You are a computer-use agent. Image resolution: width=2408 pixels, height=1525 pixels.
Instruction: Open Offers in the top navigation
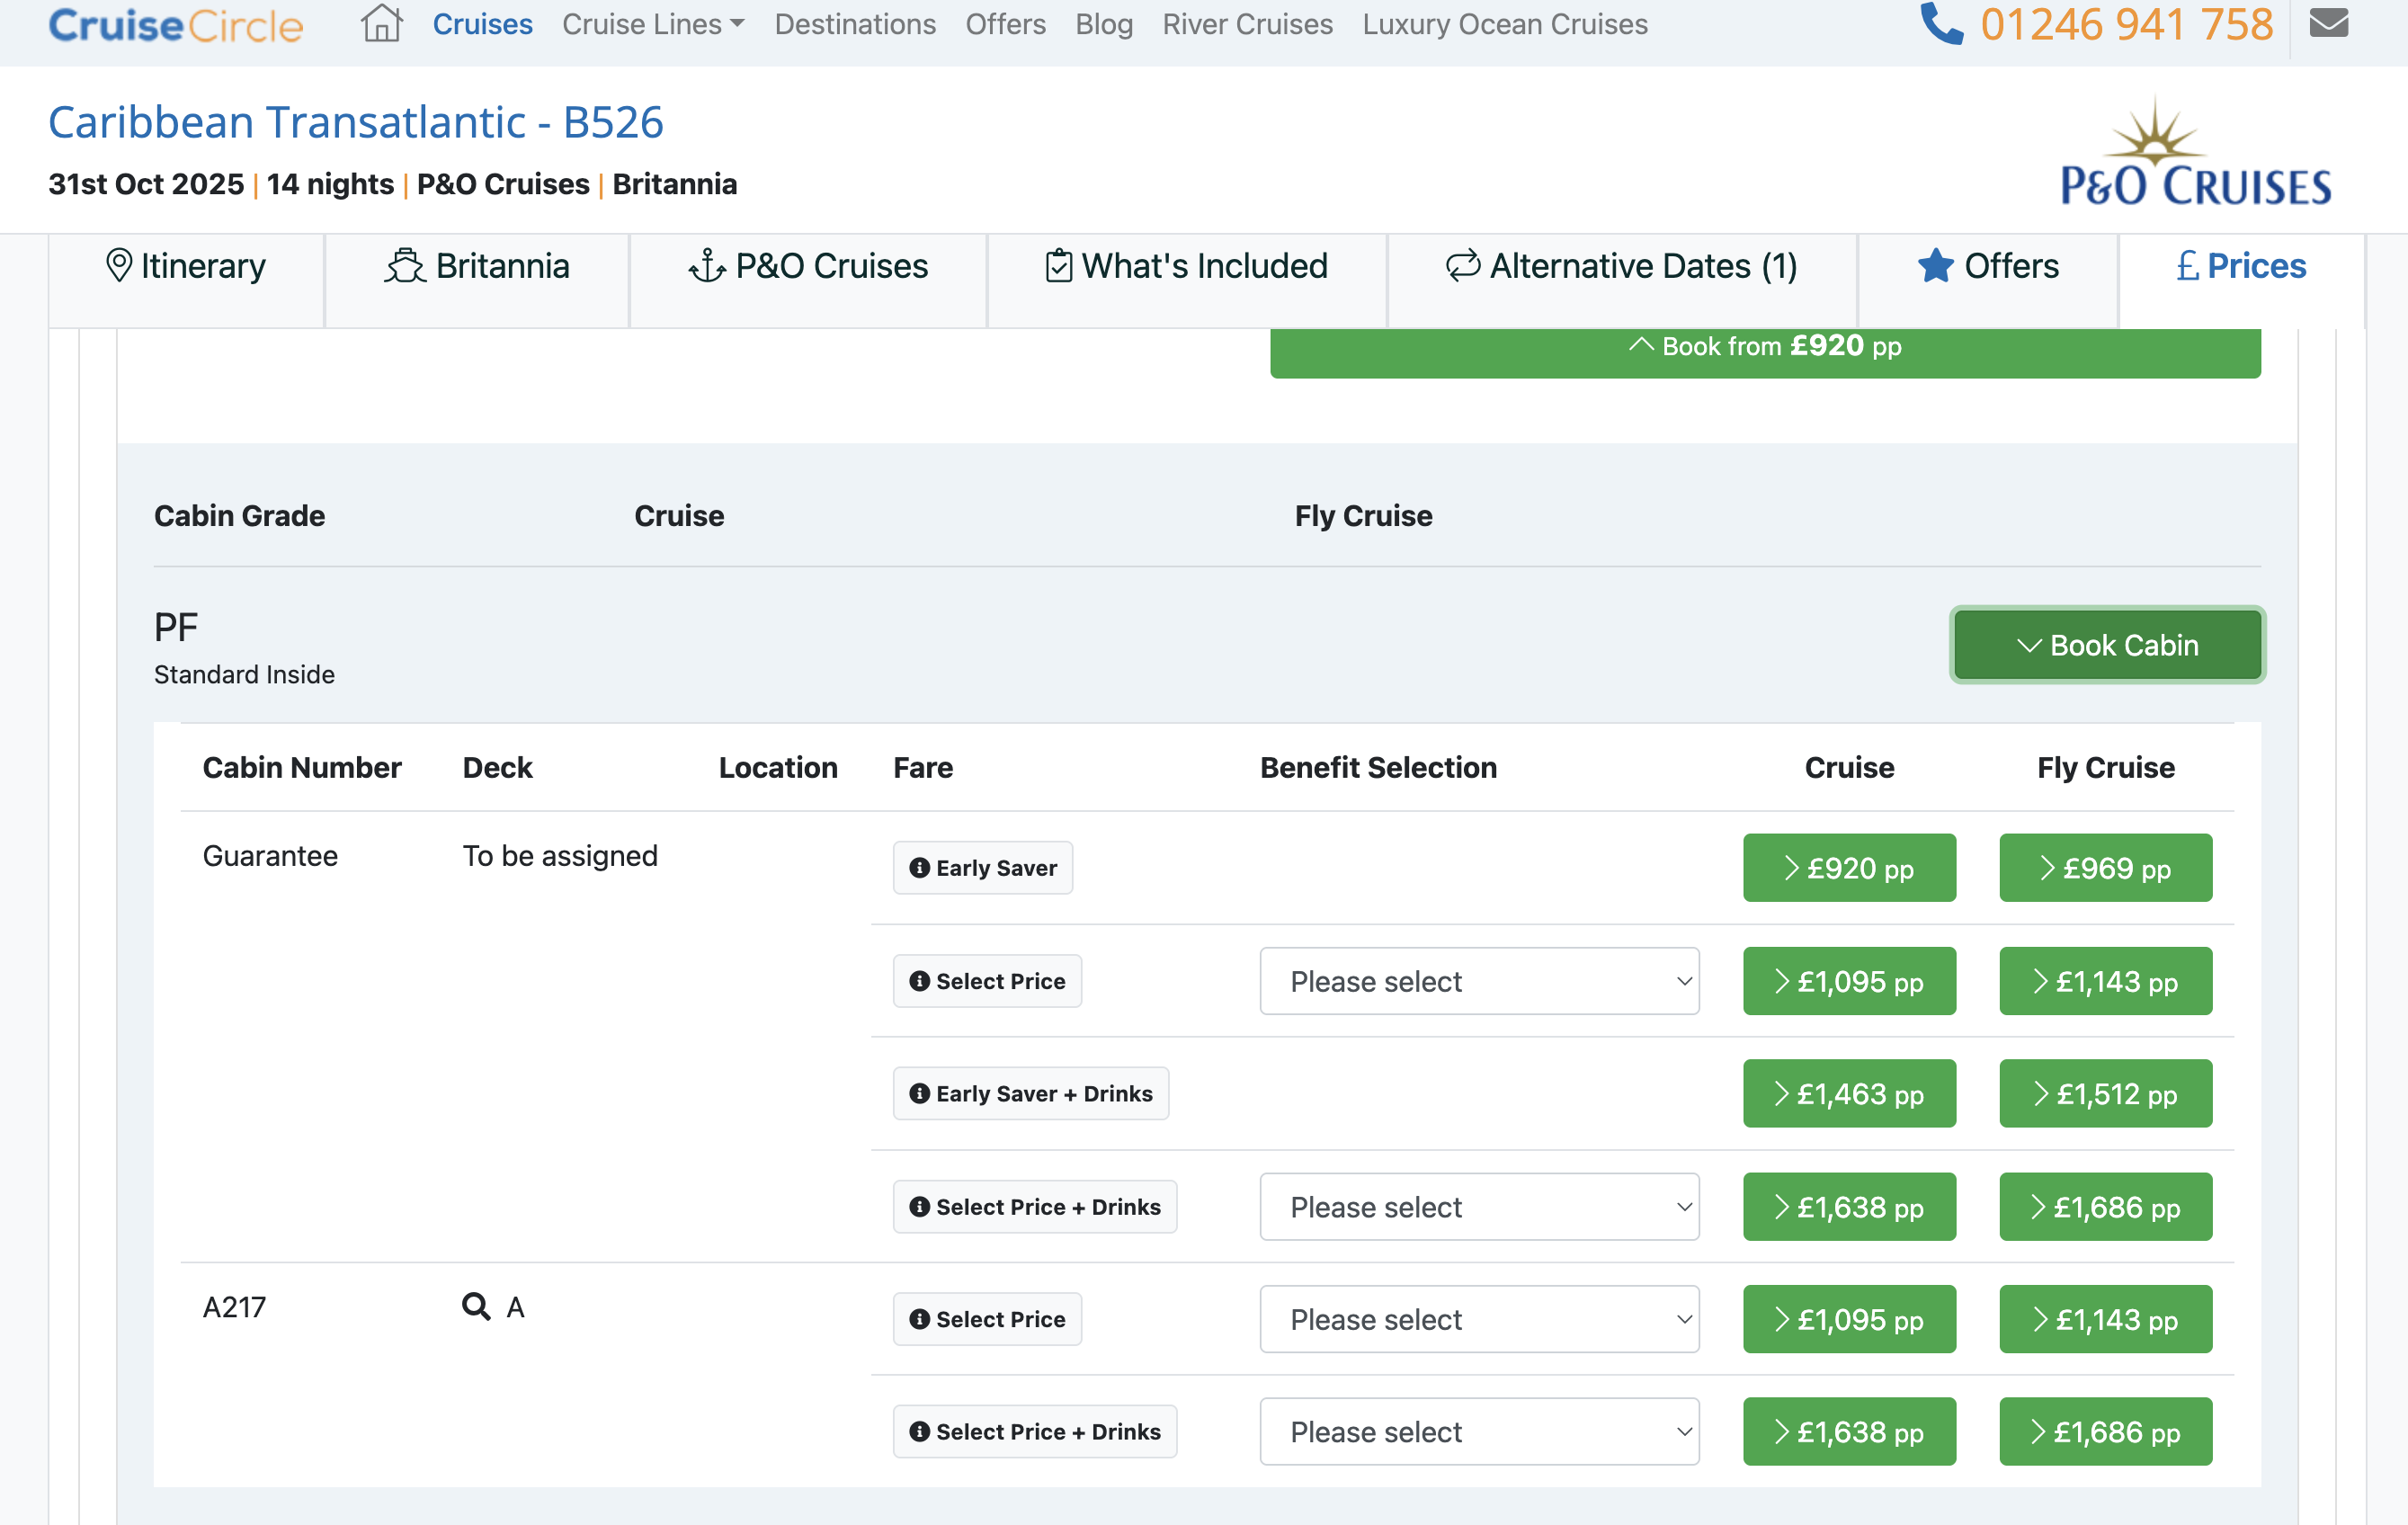pyautogui.click(x=1005, y=23)
